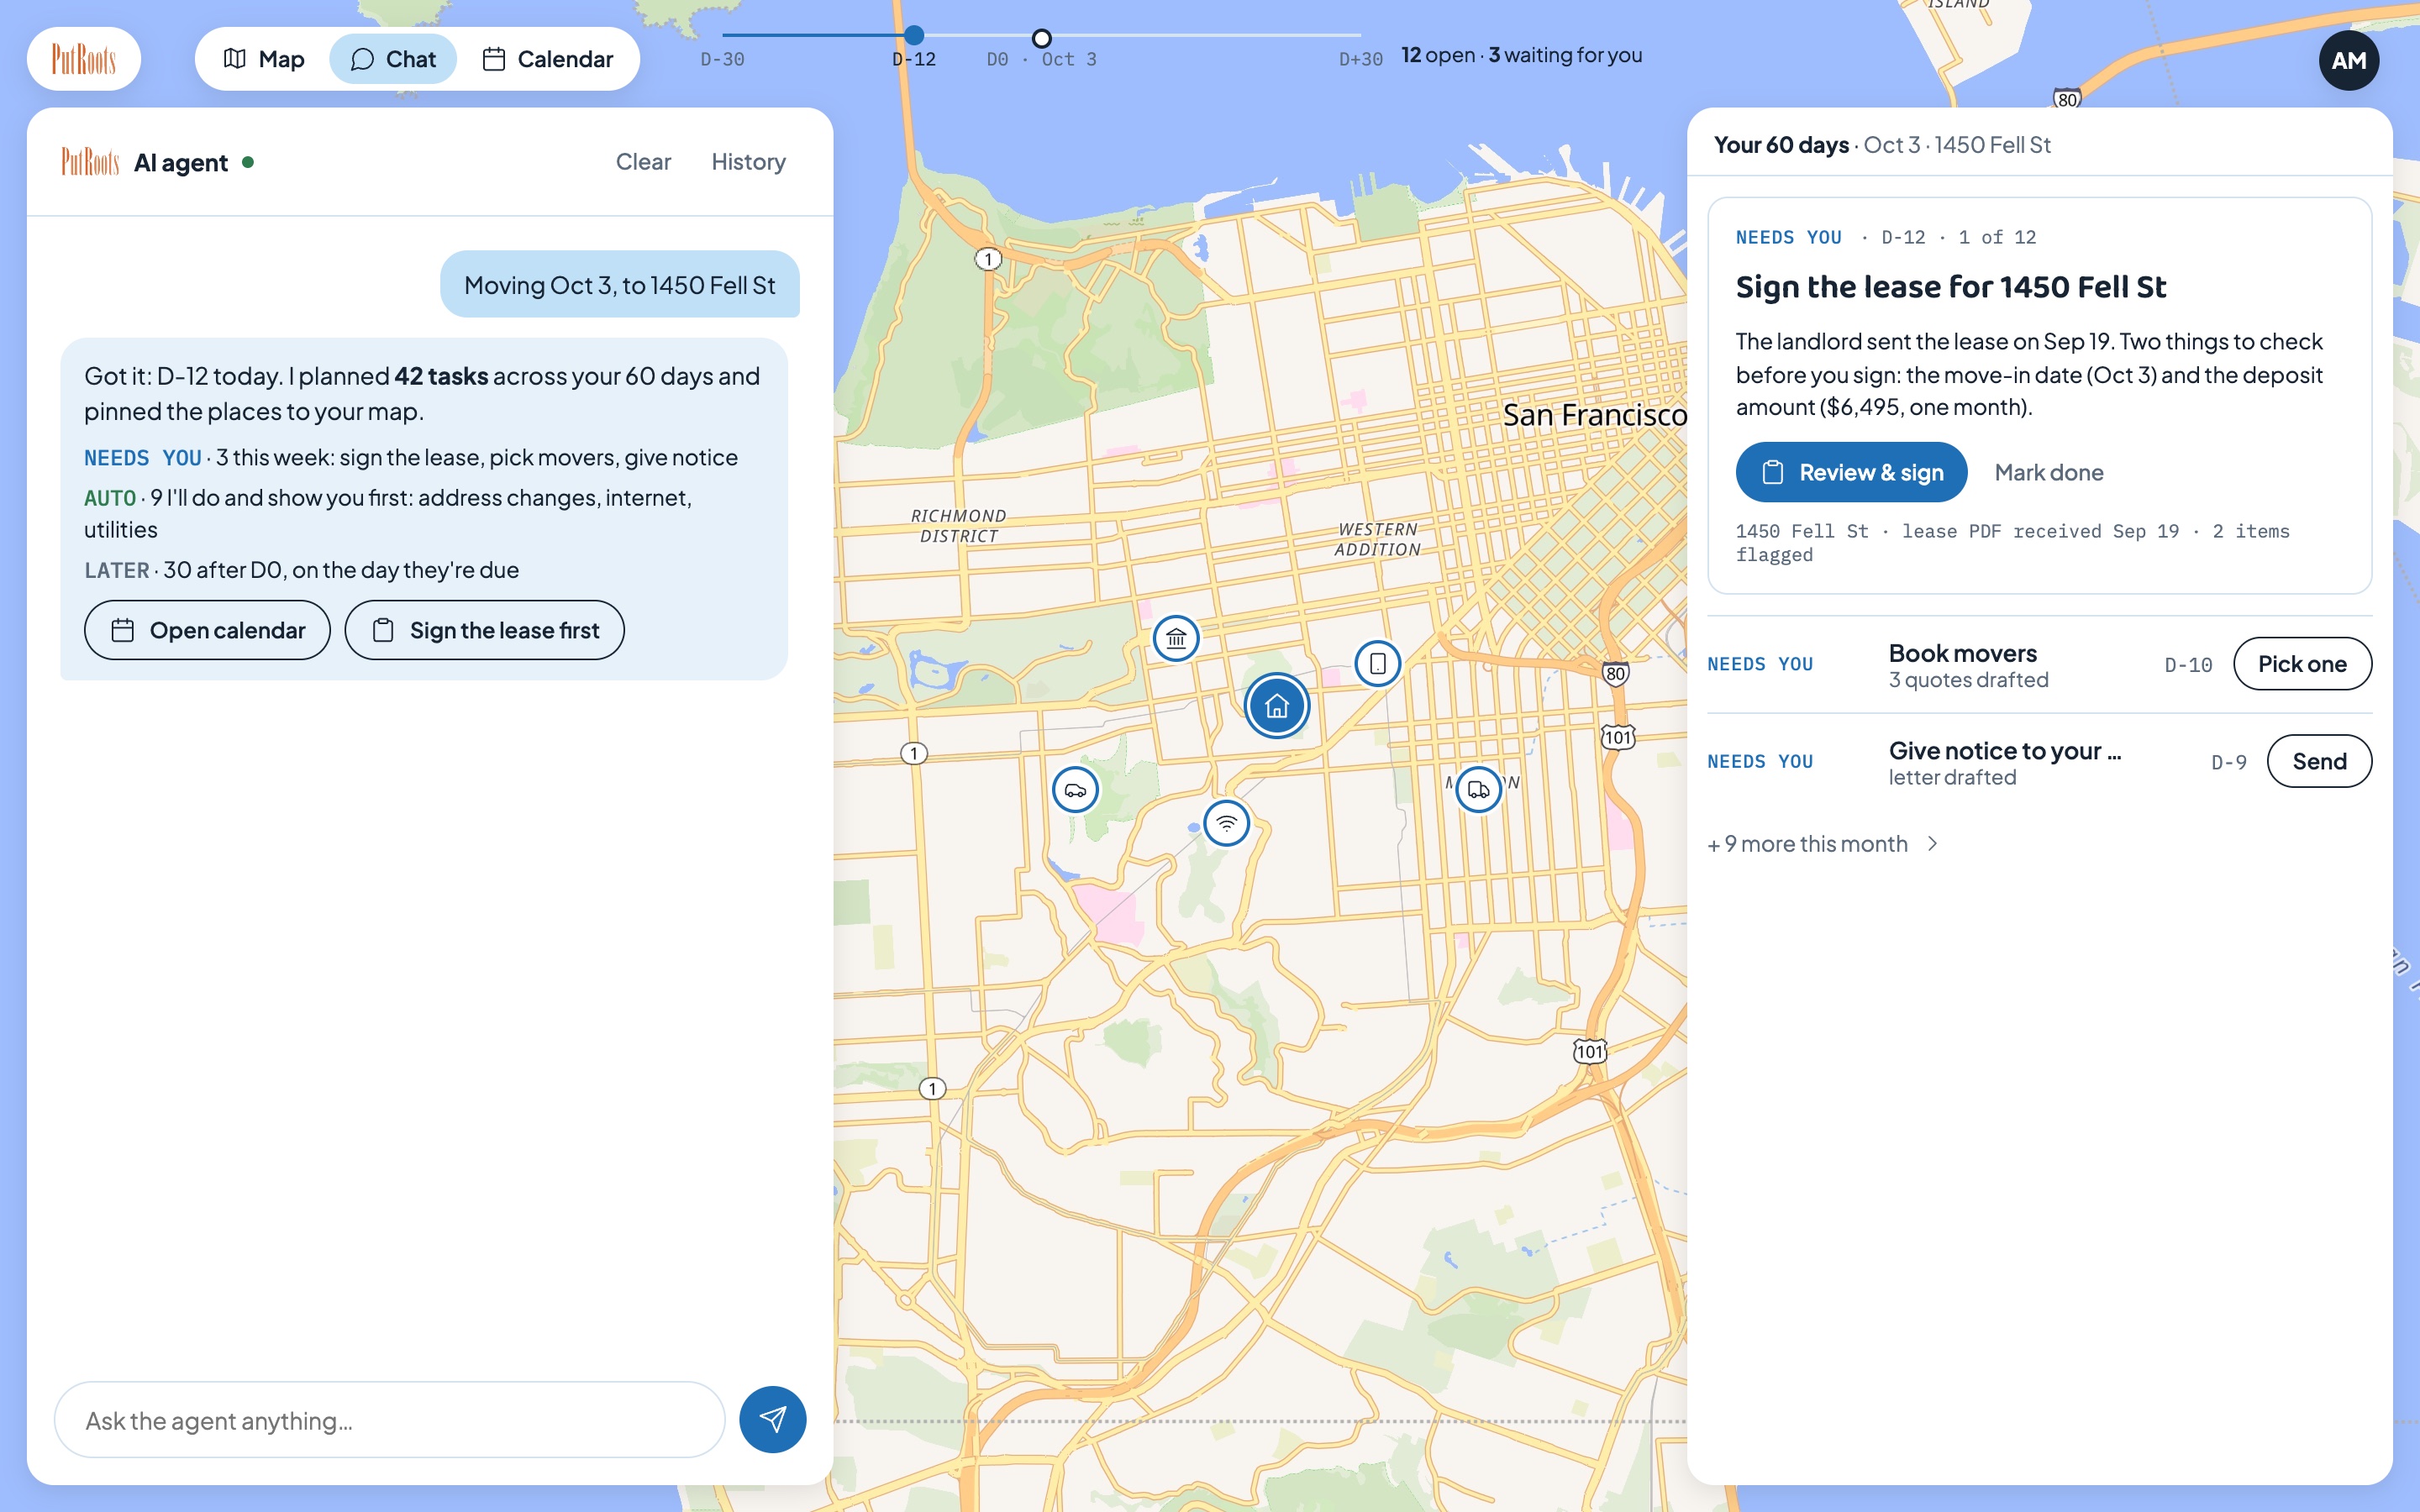This screenshot has width=2420, height=1512.
Task: Click Pick one for Book movers
Action: [x=2302, y=664]
